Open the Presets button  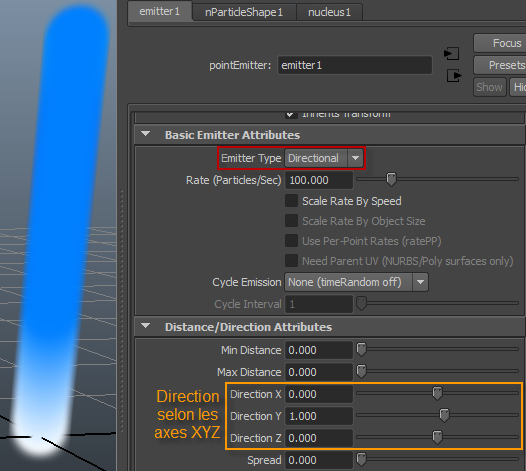pyautogui.click(x=500, y=65)
